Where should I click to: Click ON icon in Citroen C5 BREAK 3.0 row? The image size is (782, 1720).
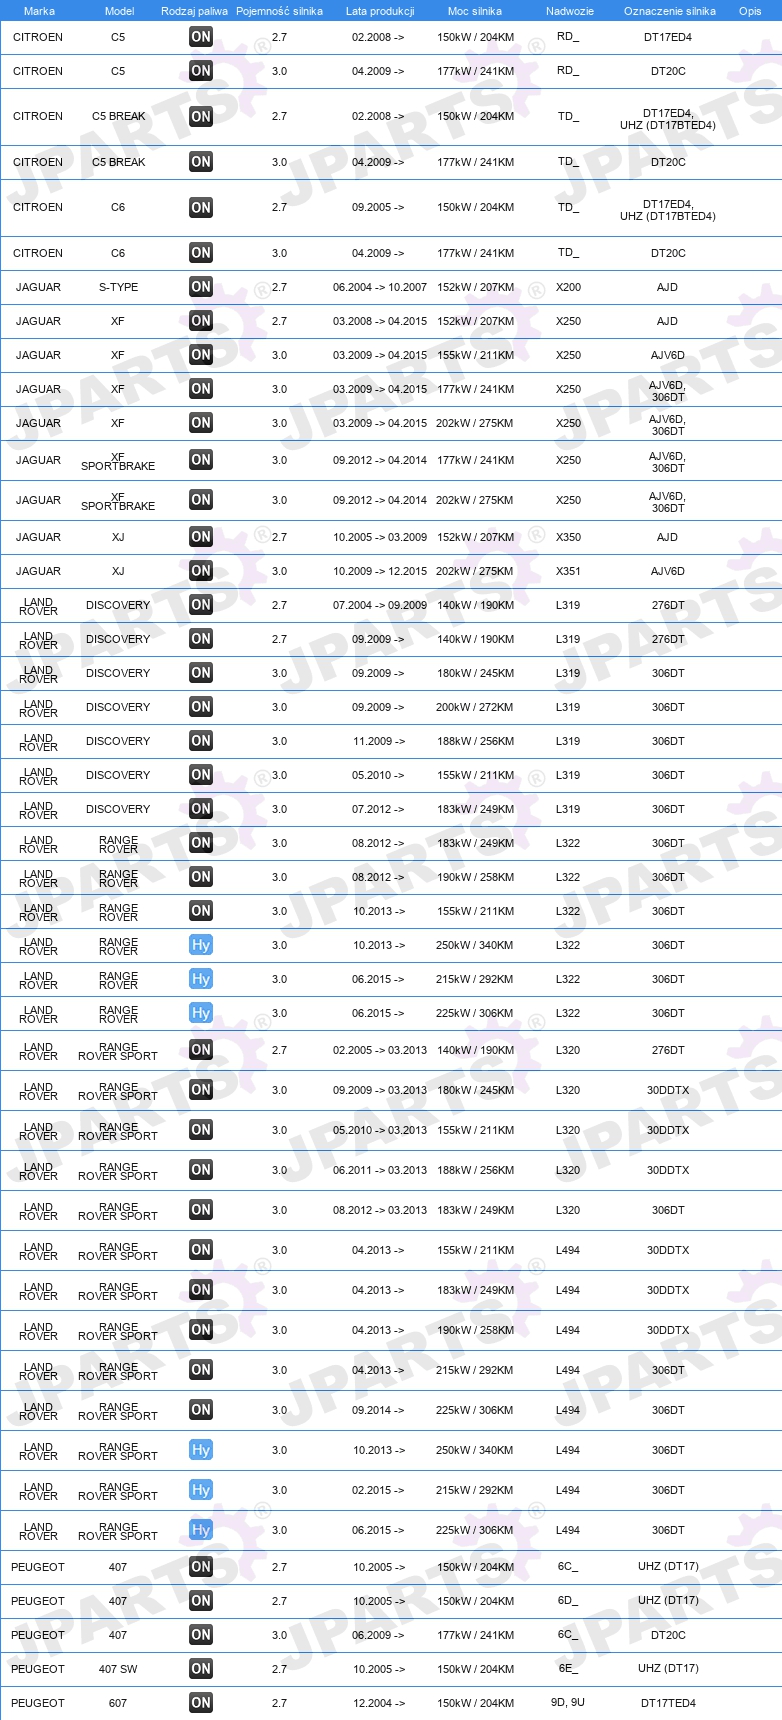point(201,162)
